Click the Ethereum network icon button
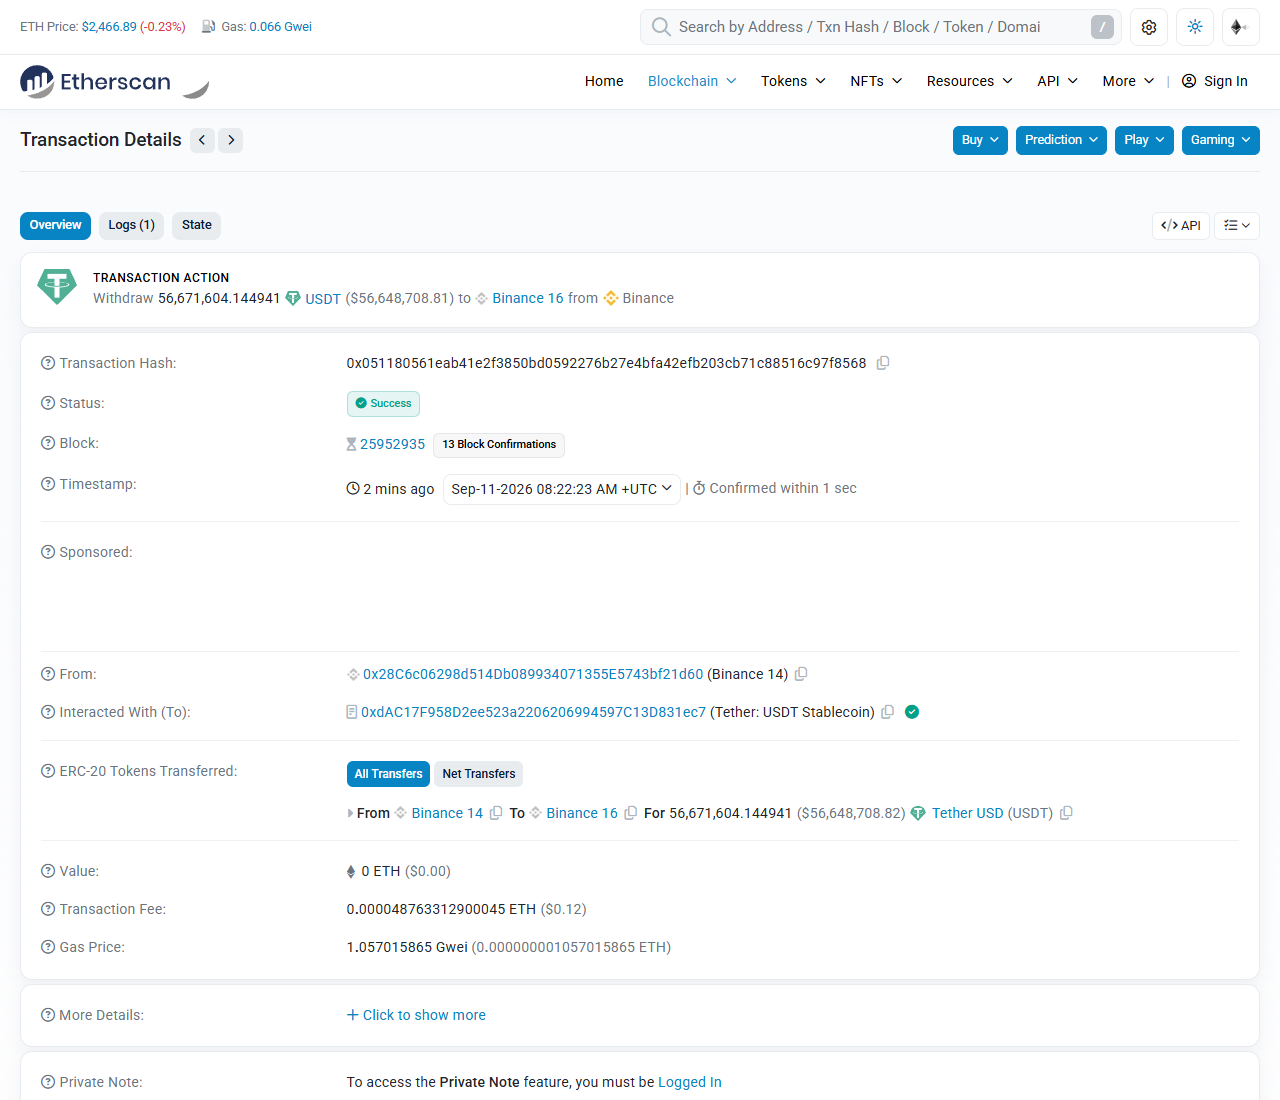Screen dimensions: 1280x1100 [x=1240, y=27]
